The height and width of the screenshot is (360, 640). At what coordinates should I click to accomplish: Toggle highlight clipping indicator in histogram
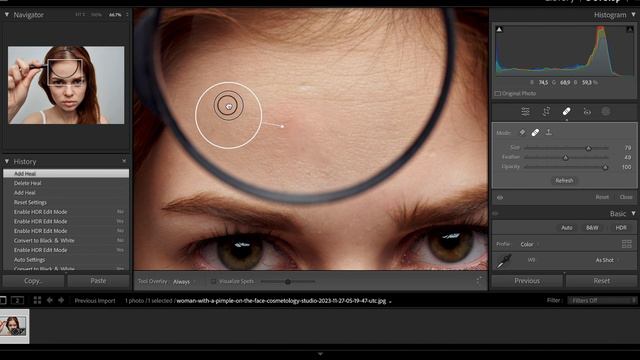pos(630,29)
